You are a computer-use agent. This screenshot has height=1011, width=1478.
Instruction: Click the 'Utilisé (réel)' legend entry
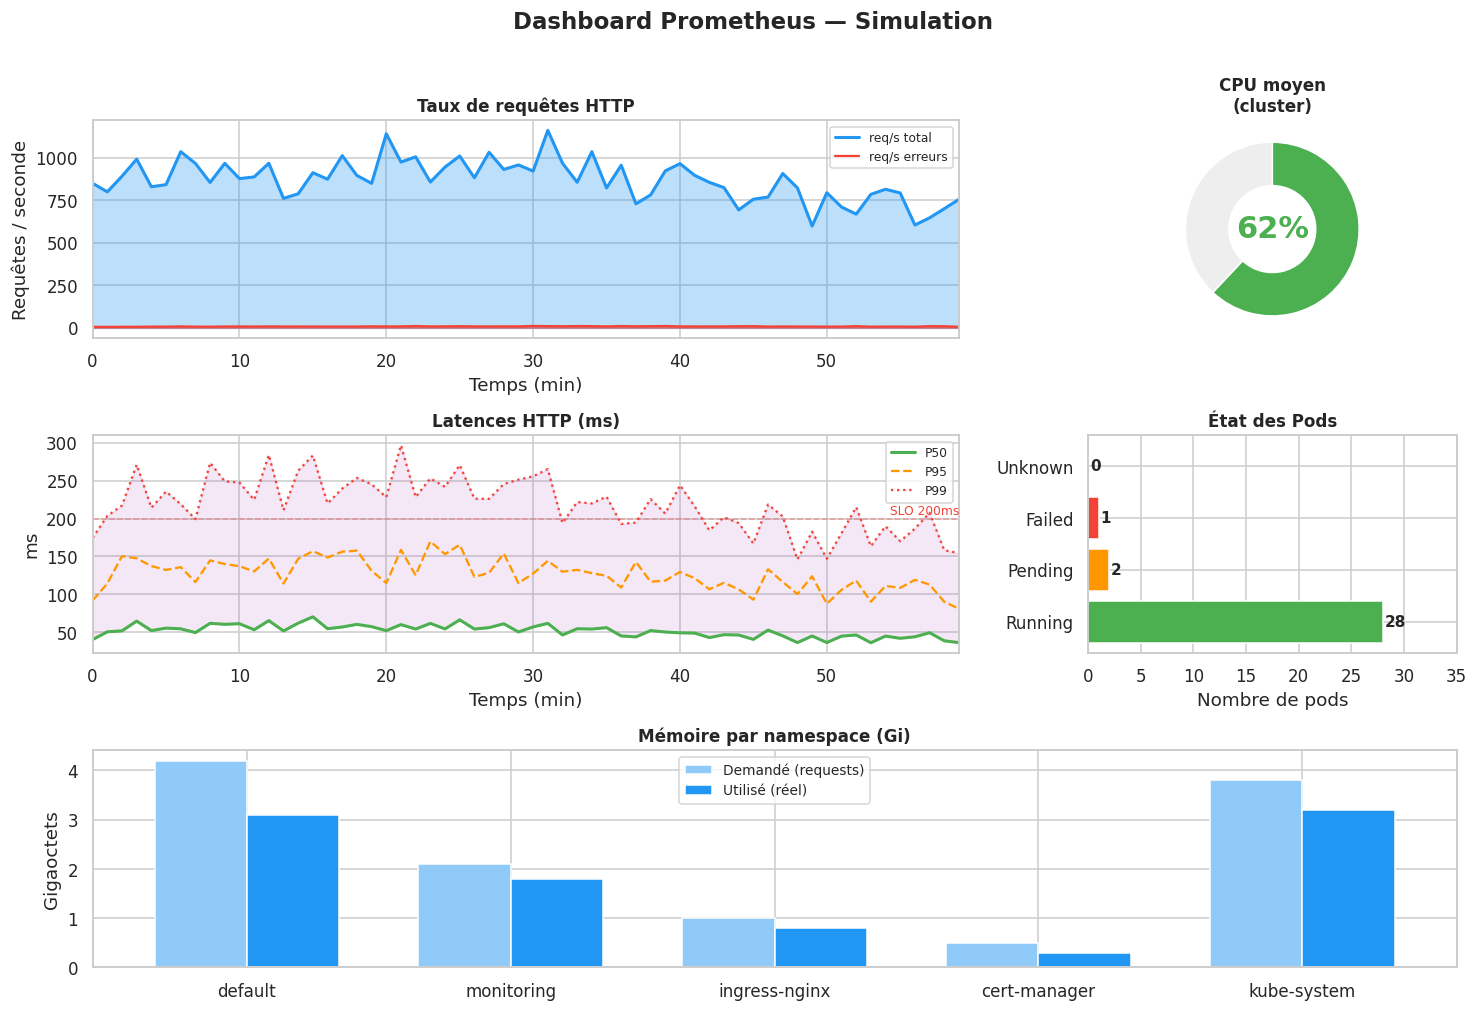(764, 790)
